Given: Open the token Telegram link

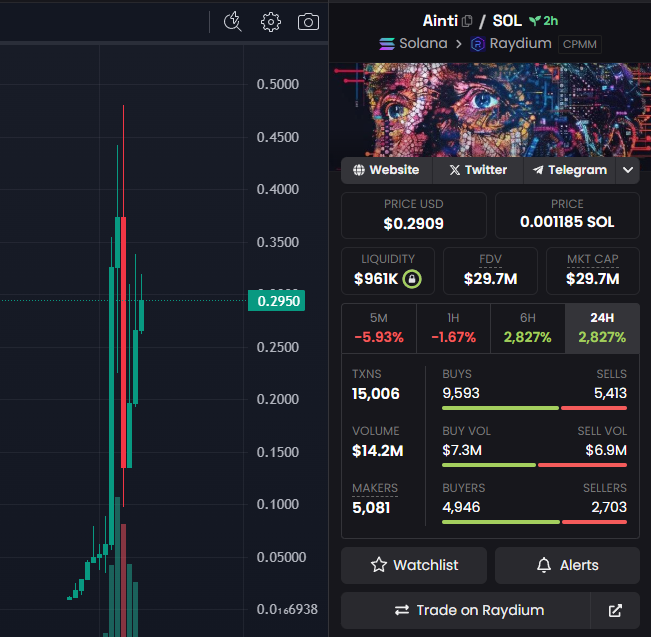Looking at the screenshot, I should (570, 170).
